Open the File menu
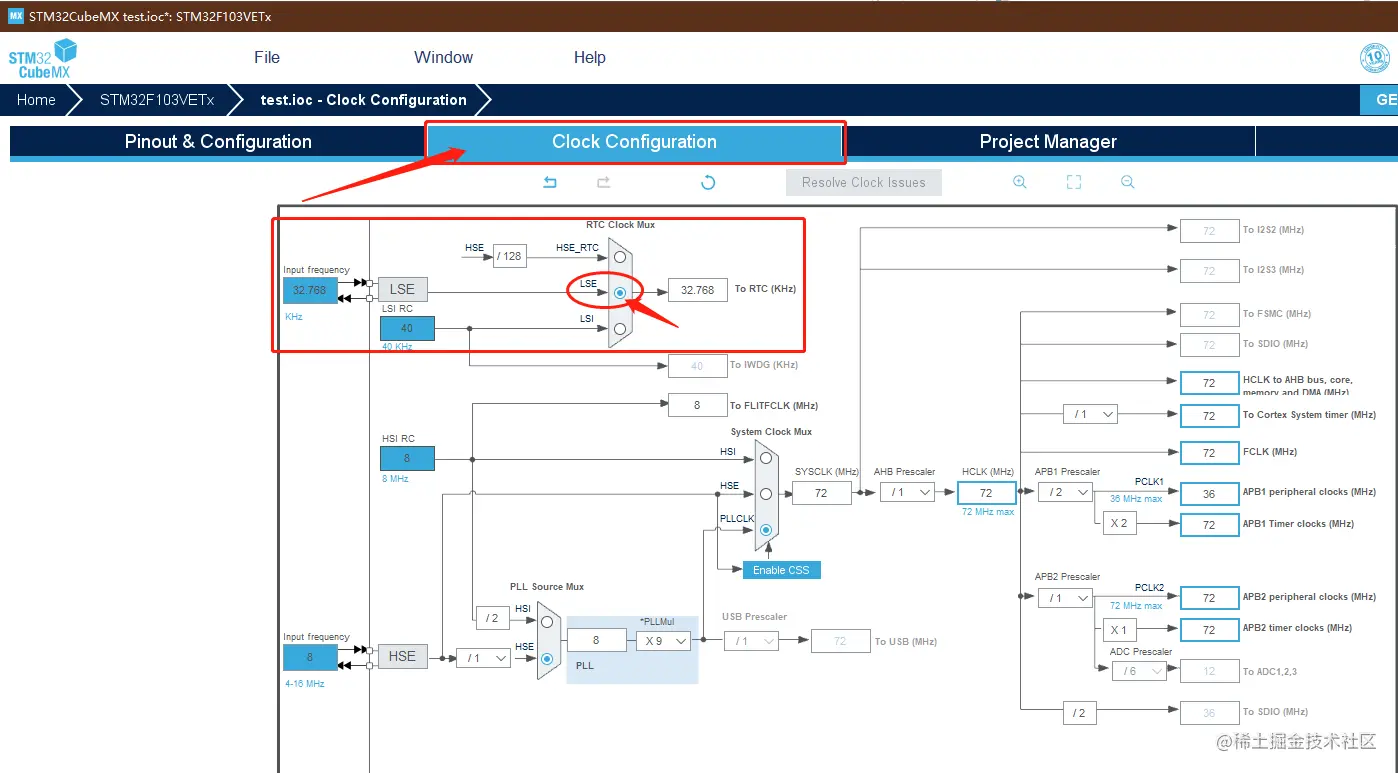 [x=267, y=58]
